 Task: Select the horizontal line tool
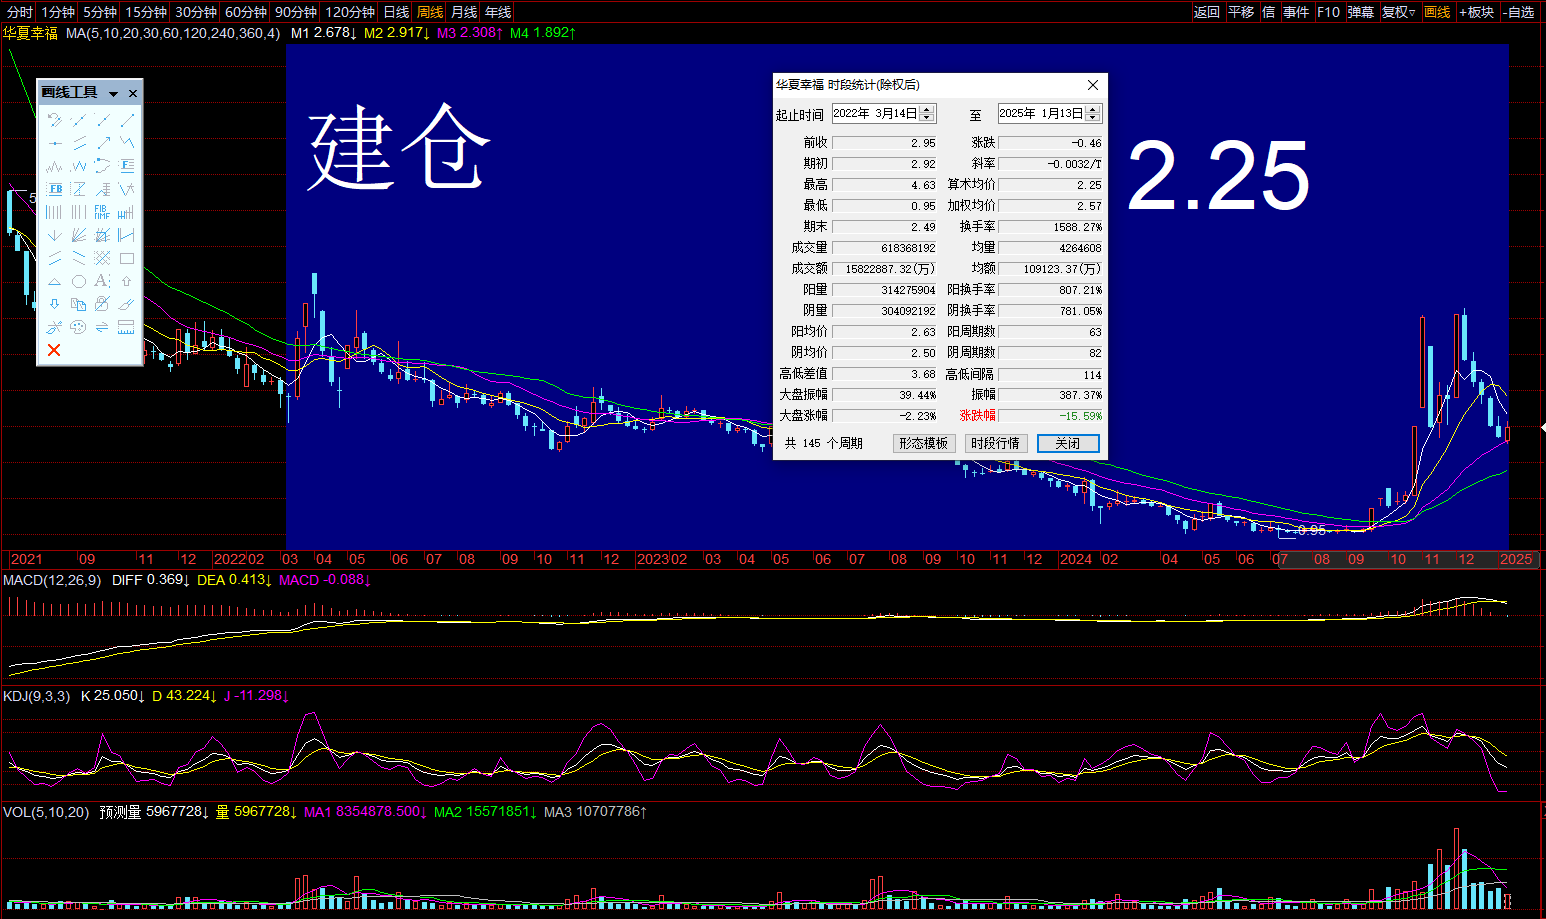click(54, 143)
